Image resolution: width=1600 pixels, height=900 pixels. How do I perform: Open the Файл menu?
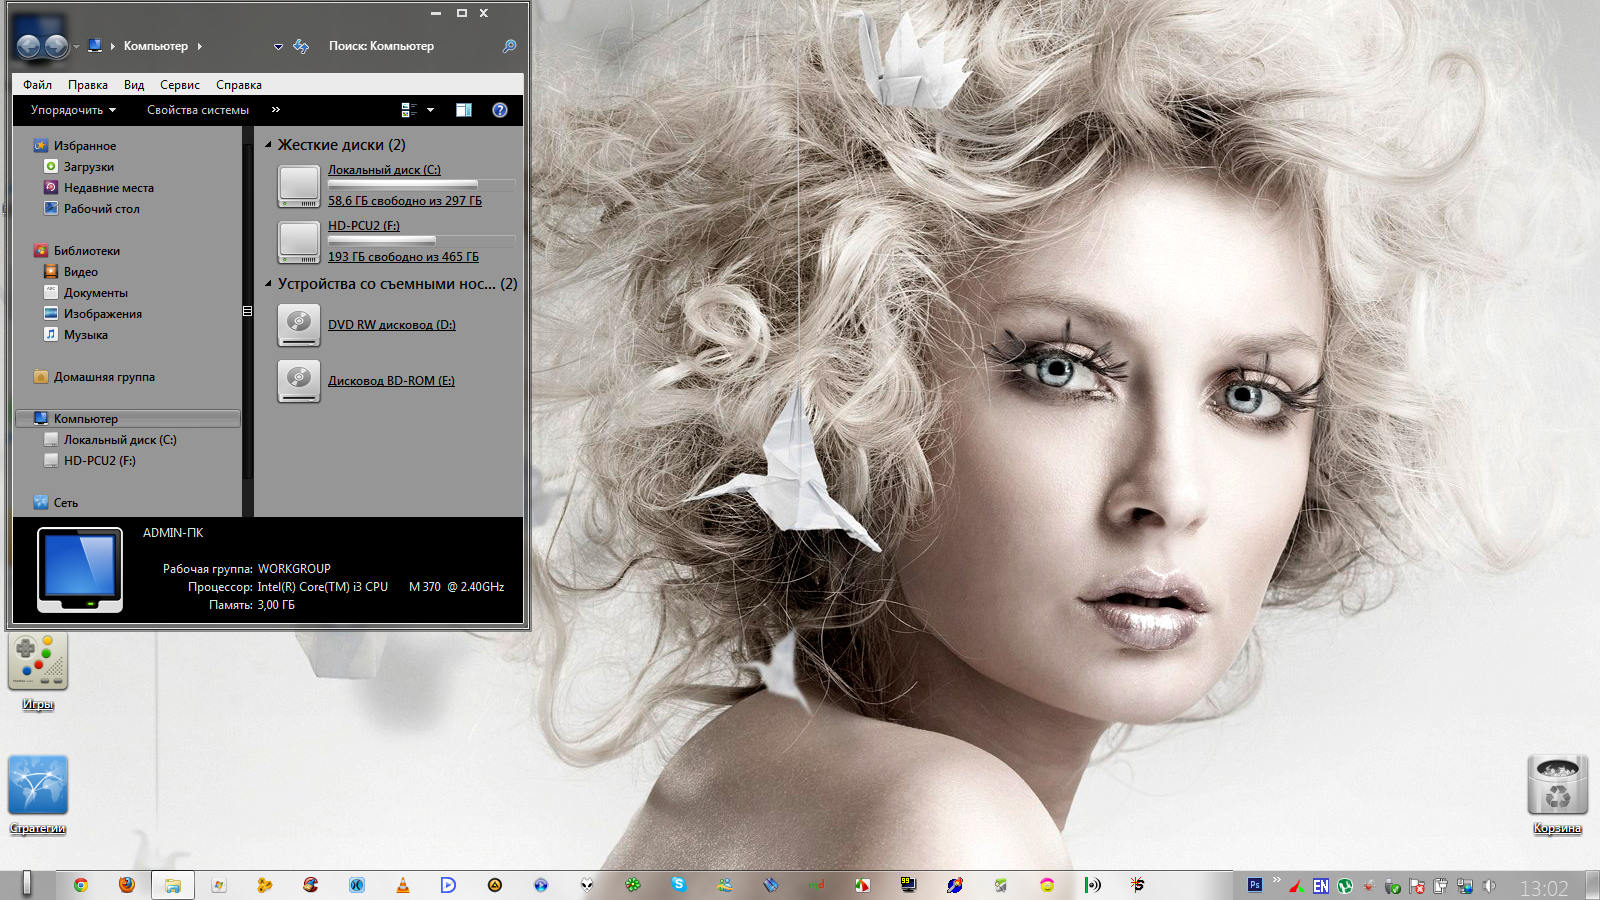(38, 85)
